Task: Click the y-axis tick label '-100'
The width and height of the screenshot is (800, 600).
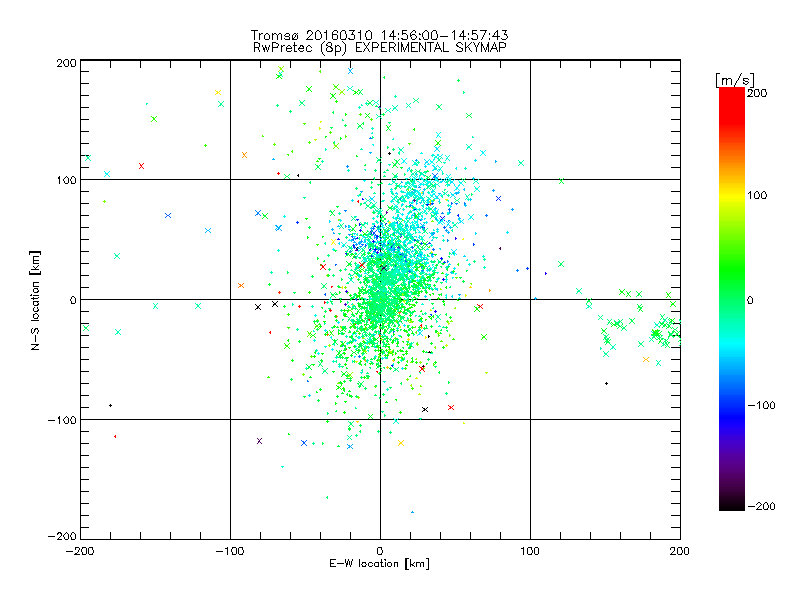Action: coord(62,420)
